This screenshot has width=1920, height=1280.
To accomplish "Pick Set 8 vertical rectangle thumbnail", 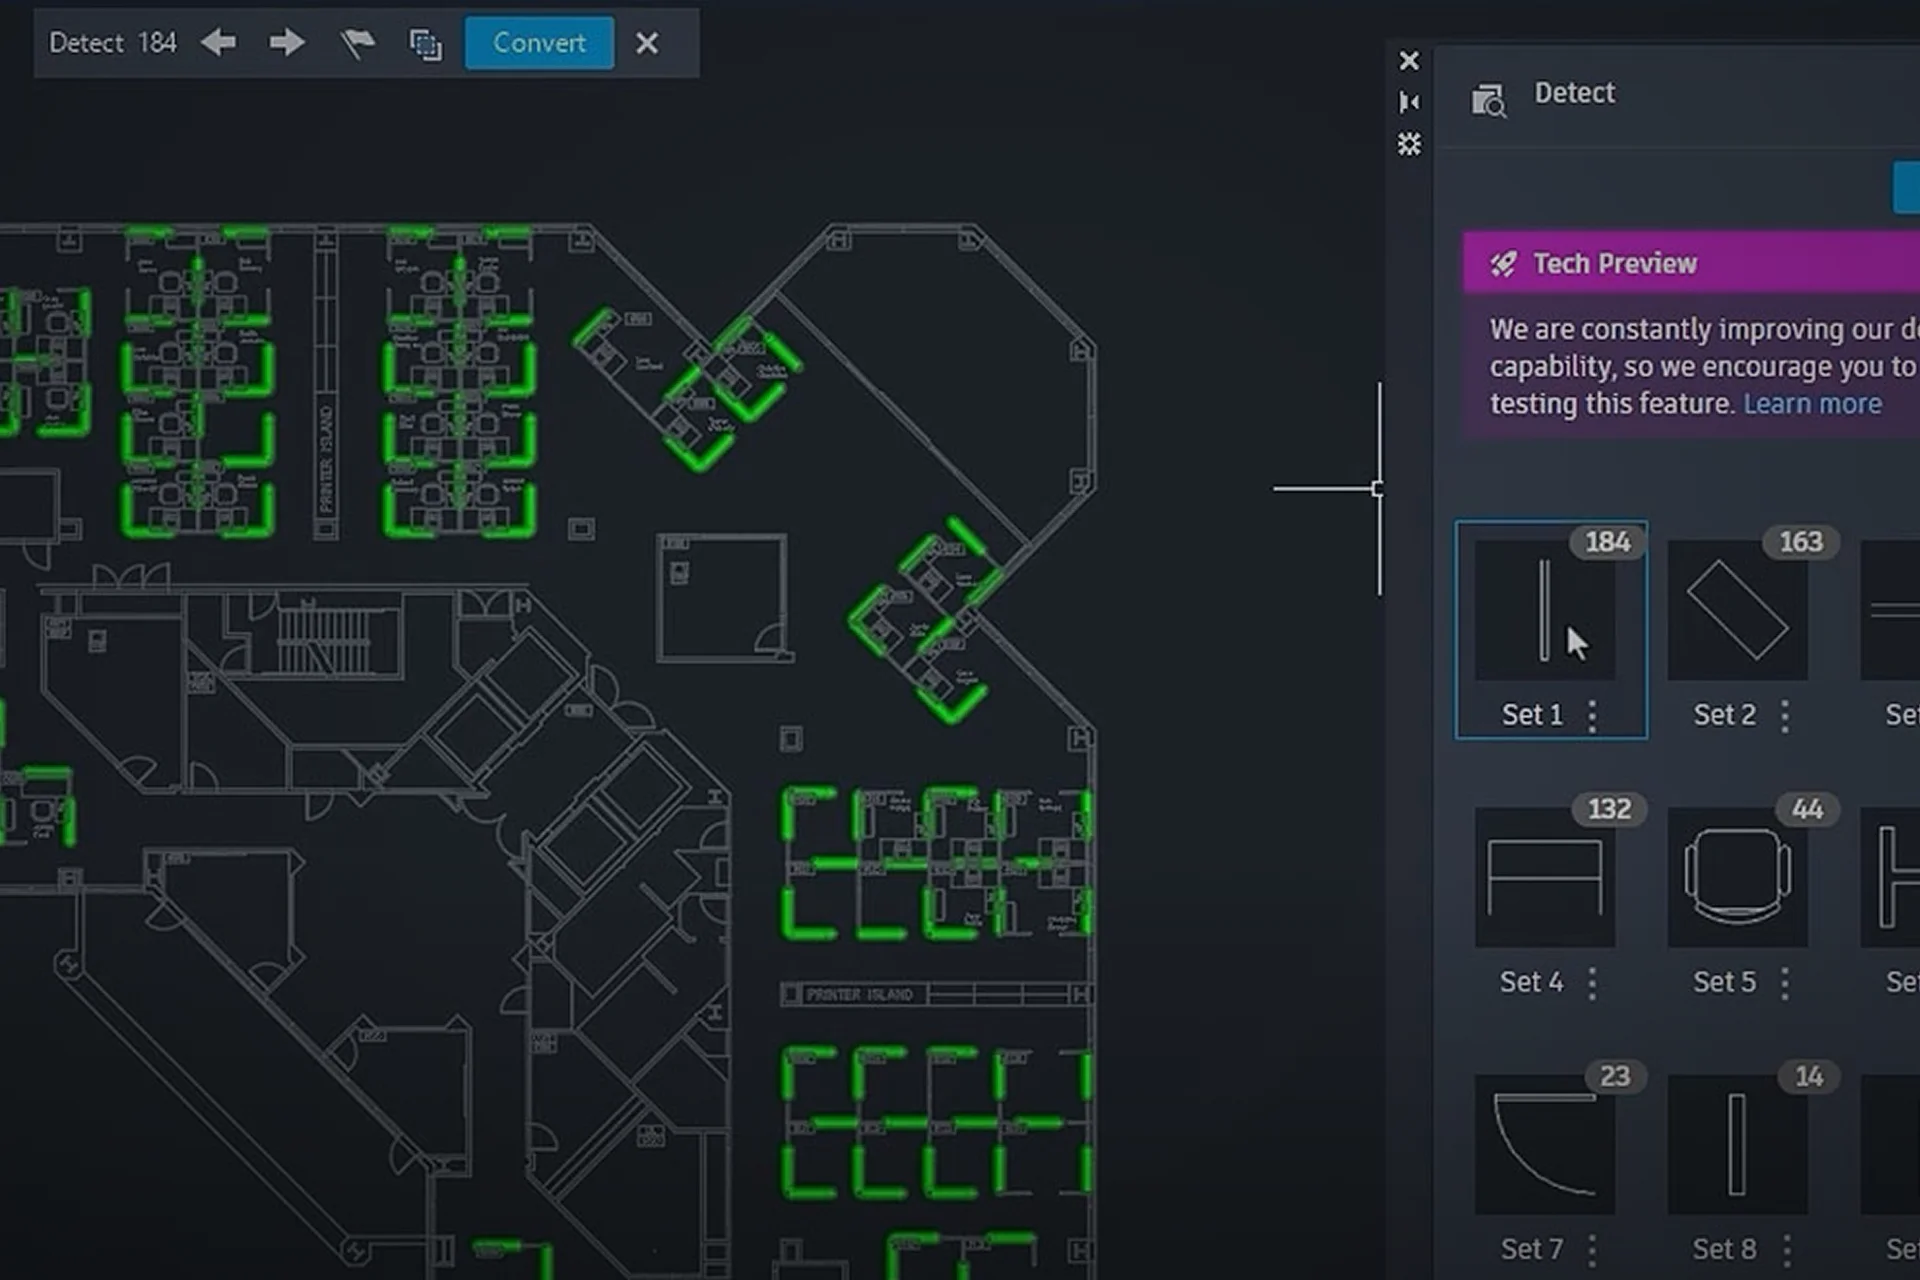I will 1737,1144.
